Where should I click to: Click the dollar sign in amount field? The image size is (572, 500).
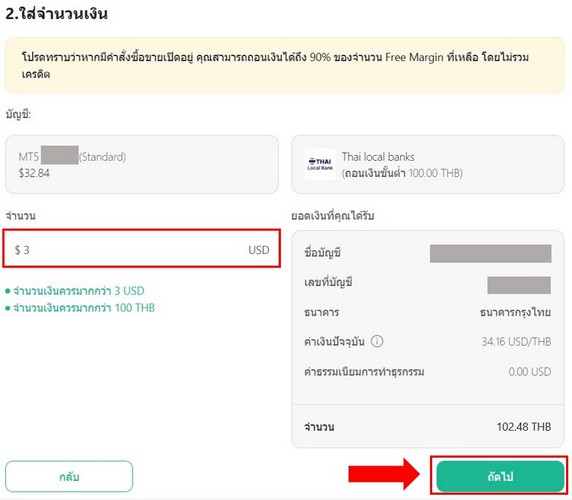(18, 250)
